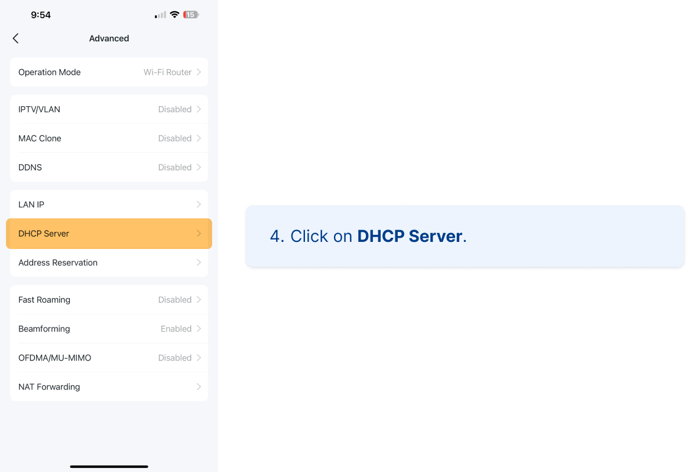Open IPTV/VLAN settings
688x472 pixels.
pyautogui.click(x=109, y=109)
